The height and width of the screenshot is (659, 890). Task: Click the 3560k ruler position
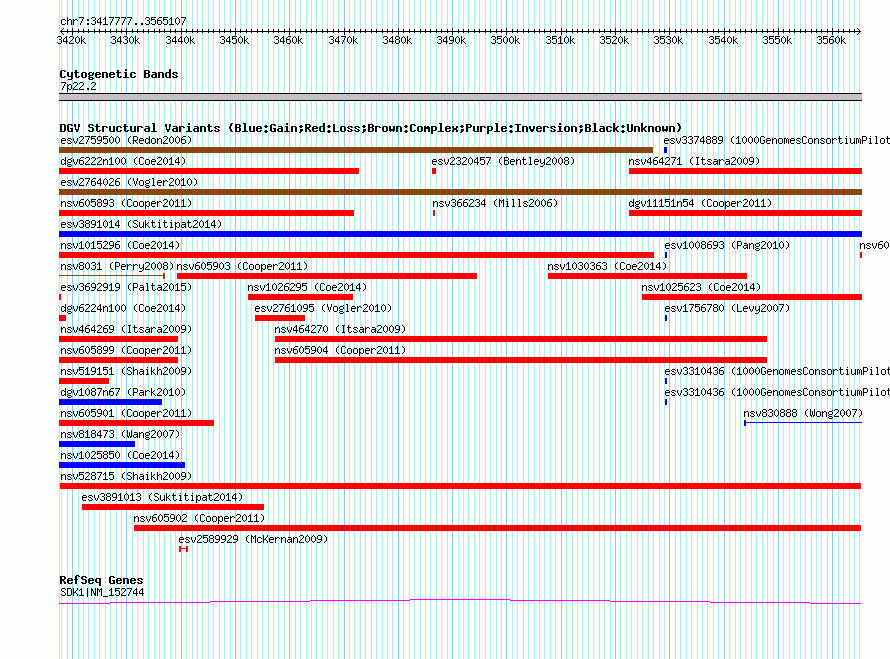tap(831, 40)
